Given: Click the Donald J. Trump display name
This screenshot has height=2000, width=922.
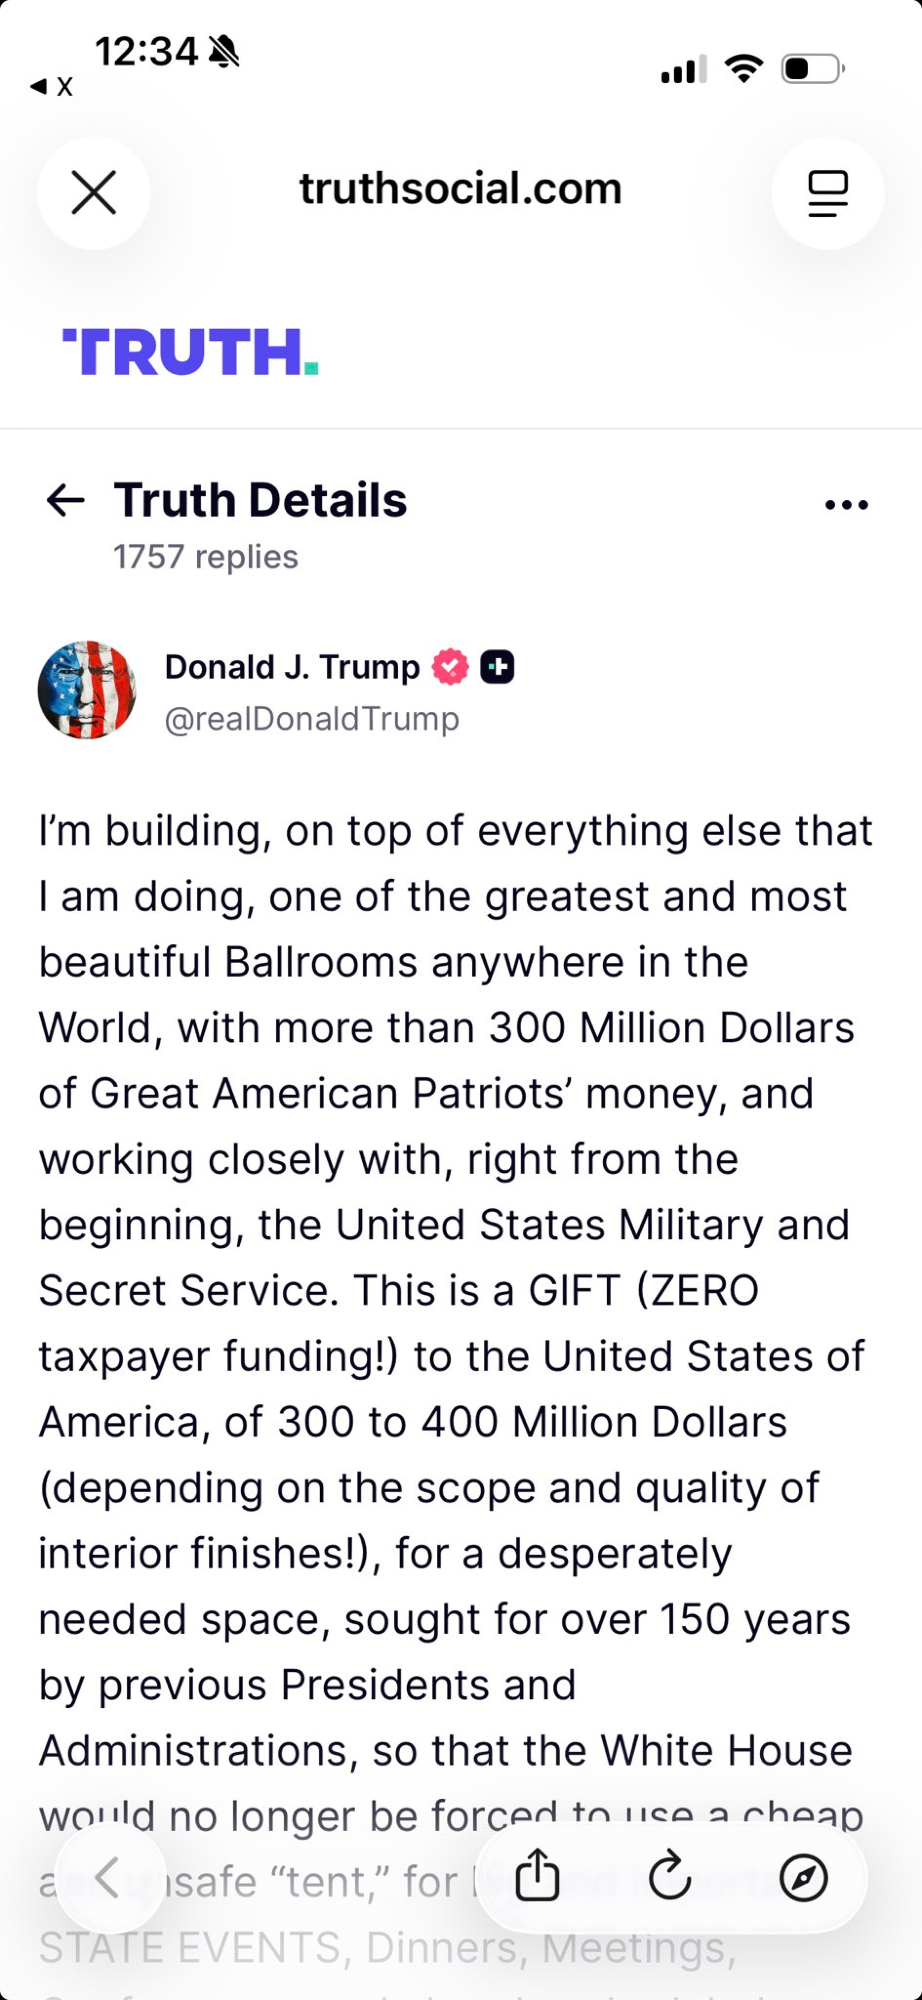Looking at the screenshot, I should pos(292,667).
